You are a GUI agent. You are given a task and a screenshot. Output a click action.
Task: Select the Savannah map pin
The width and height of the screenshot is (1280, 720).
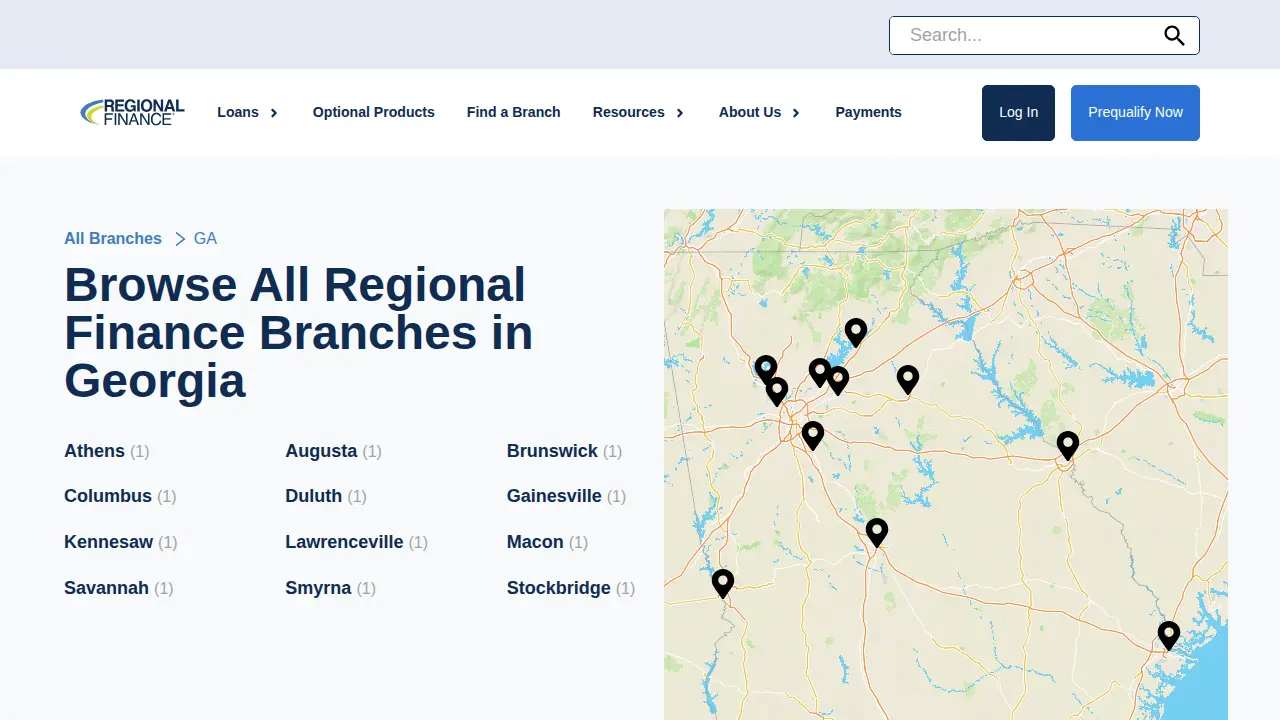click(1169, 635)
